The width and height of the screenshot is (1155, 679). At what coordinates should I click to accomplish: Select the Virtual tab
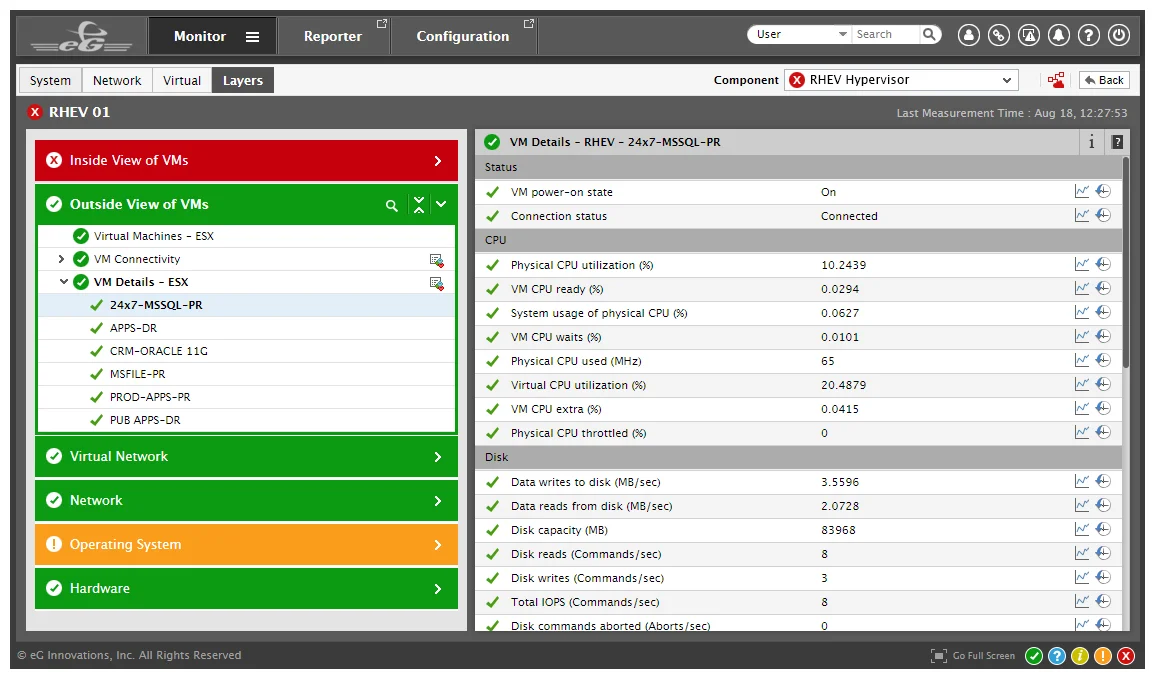(x=182, y=80)
